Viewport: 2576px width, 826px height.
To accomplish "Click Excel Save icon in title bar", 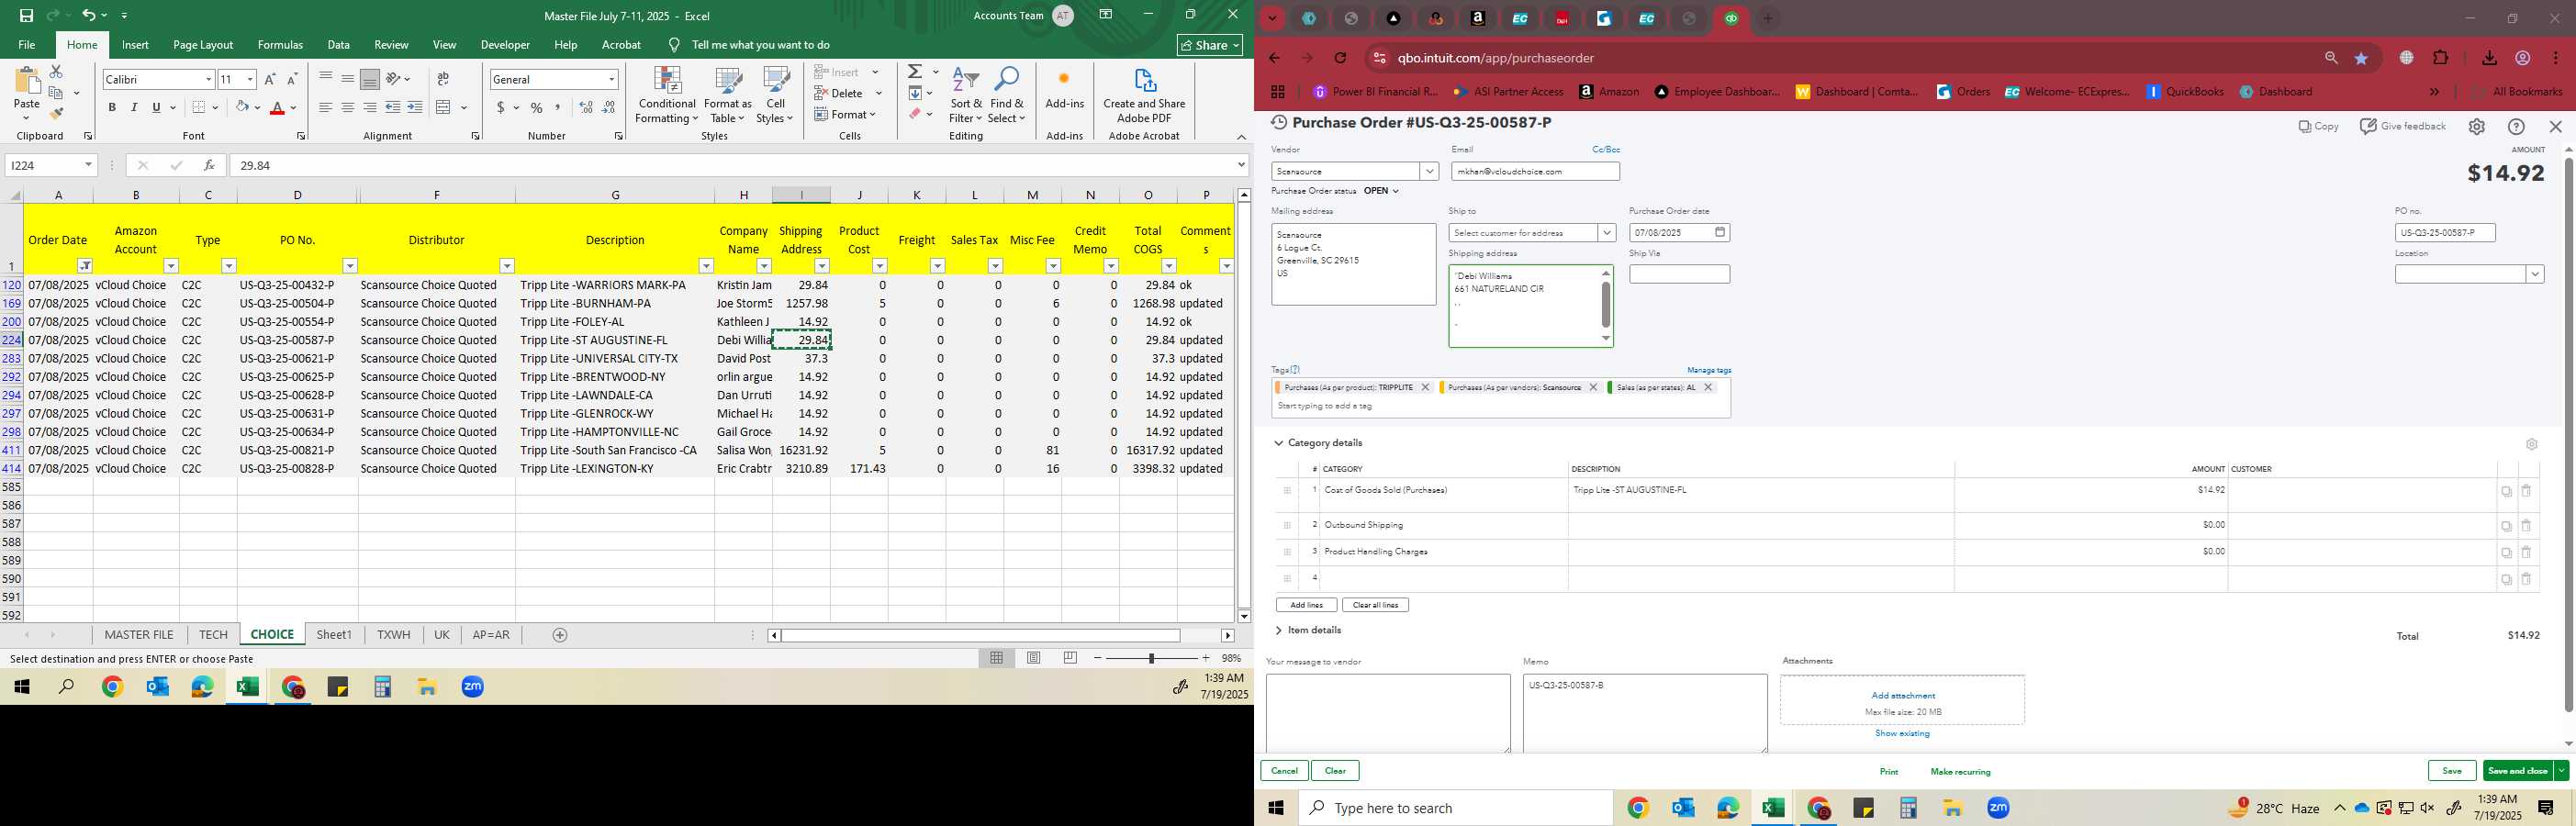I will click(26, 16).
